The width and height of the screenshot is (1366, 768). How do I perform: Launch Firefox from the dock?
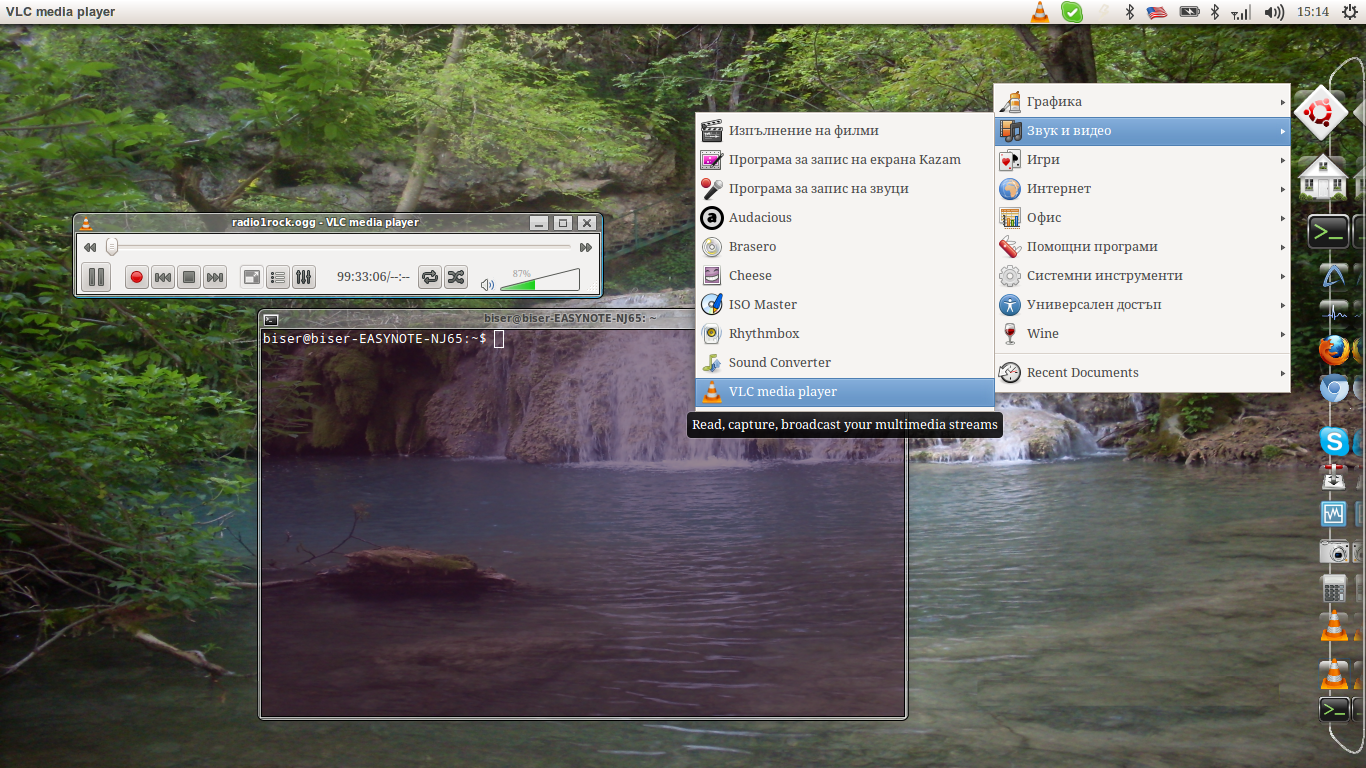[x=1333, y=350]
